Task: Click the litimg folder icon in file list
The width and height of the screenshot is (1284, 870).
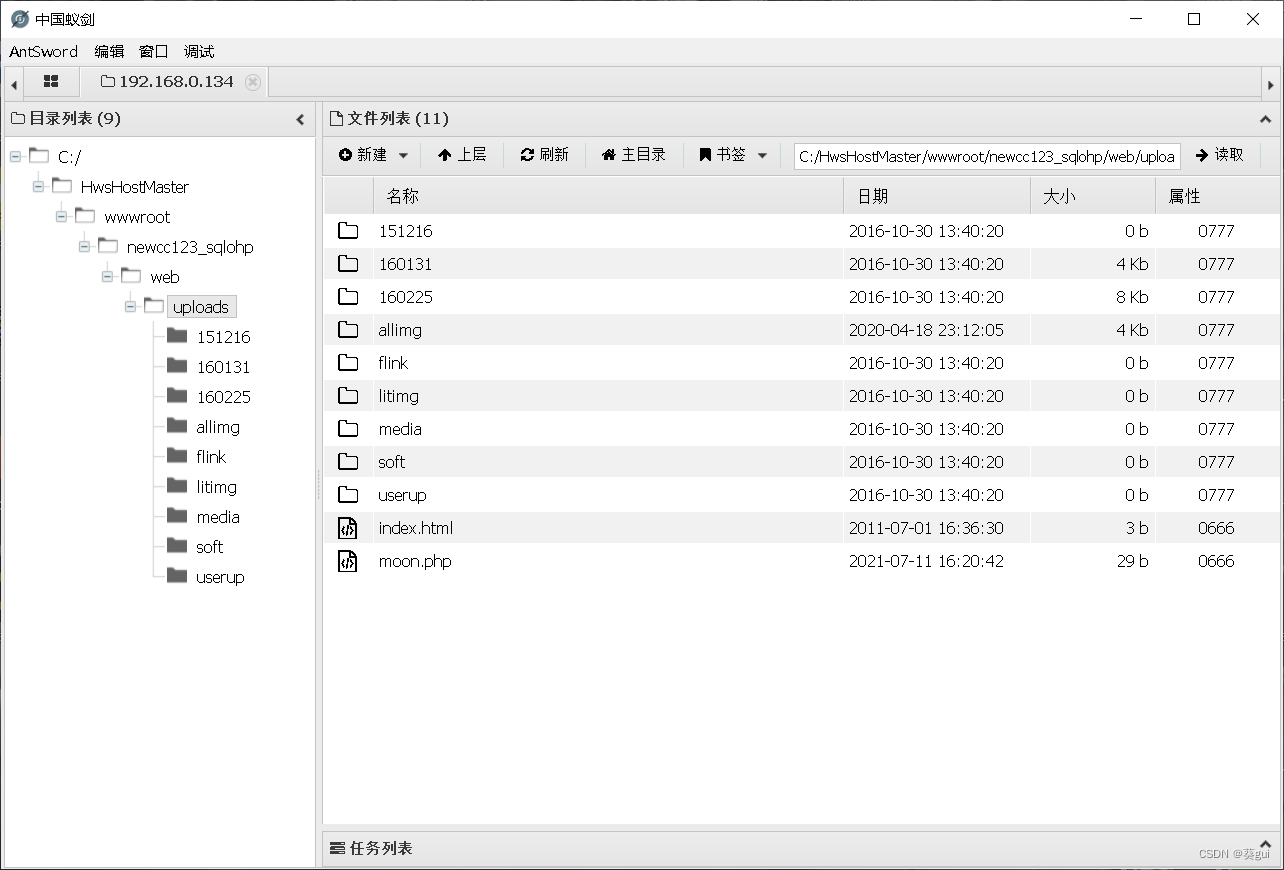Action: click(x=348, y=396)
